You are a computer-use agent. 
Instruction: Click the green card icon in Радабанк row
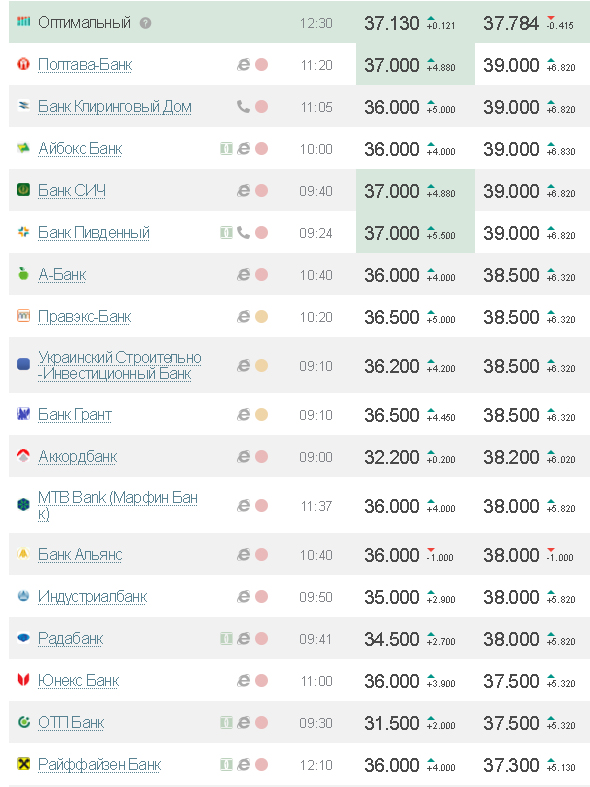(x=226, y=638)
